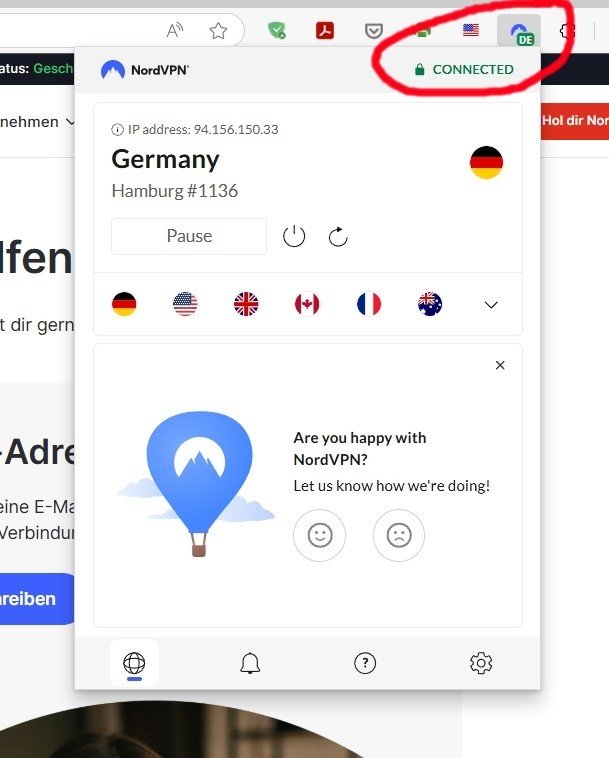Connect to the Canada flag
609x758 pixels.
coord(307,304)
